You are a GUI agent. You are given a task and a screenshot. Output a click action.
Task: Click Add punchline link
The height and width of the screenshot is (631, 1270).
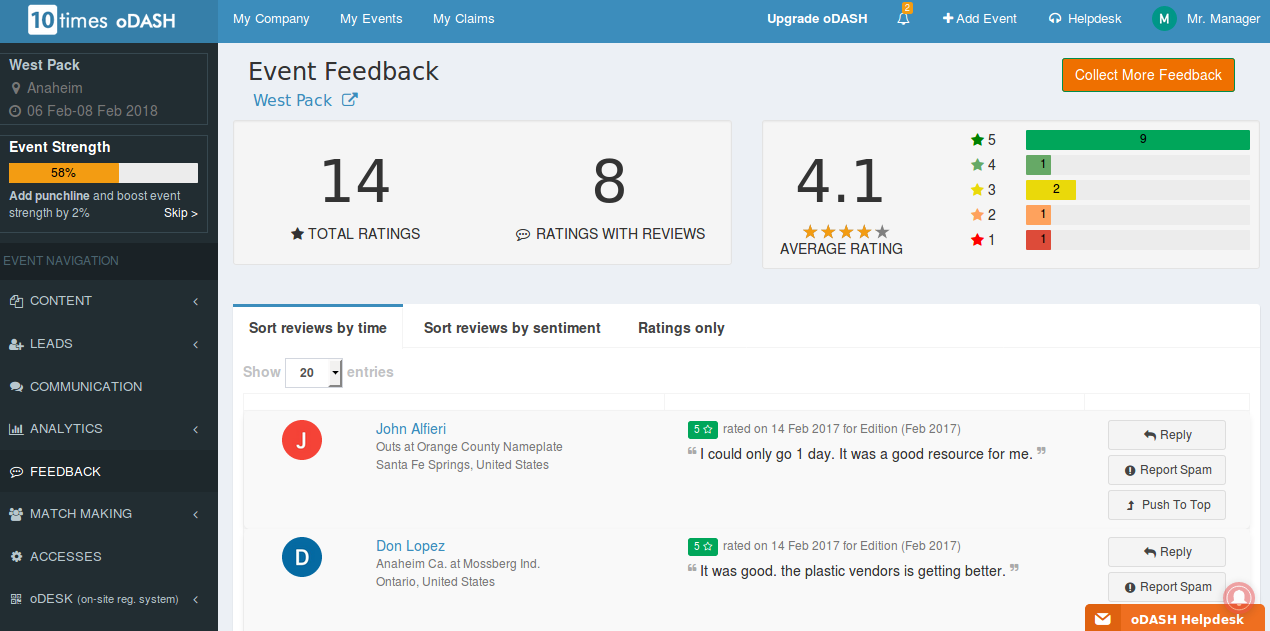(x=49, y=196)
